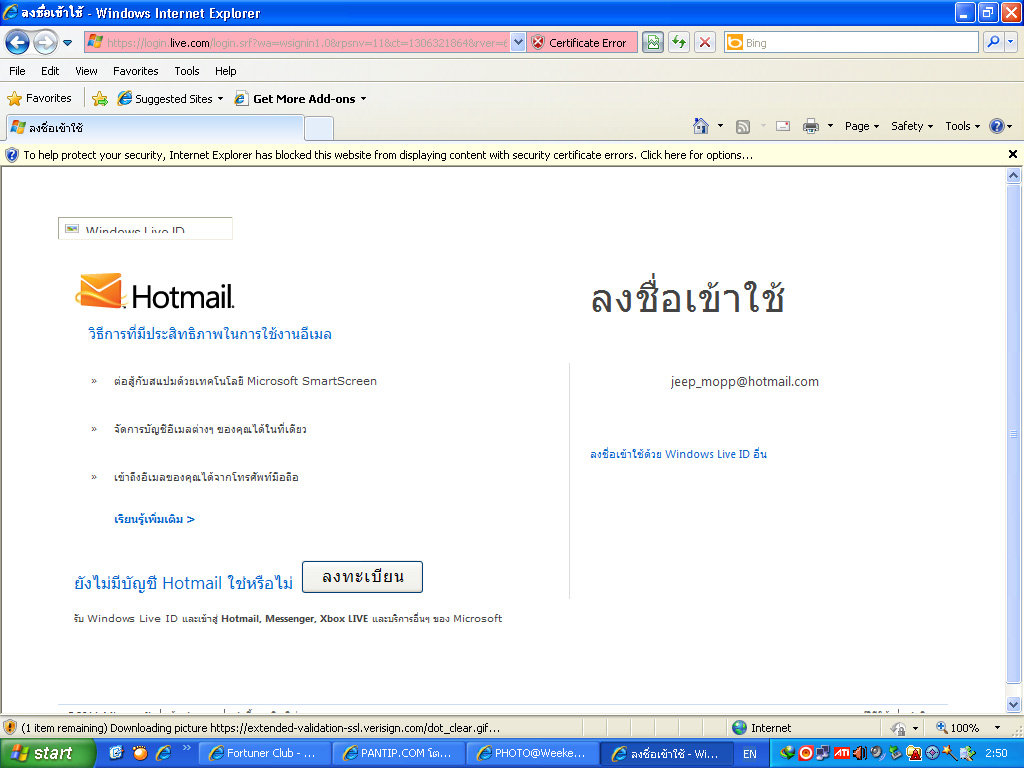
Task: Open the Safety dropdown menu
Action: coord(912,126)
